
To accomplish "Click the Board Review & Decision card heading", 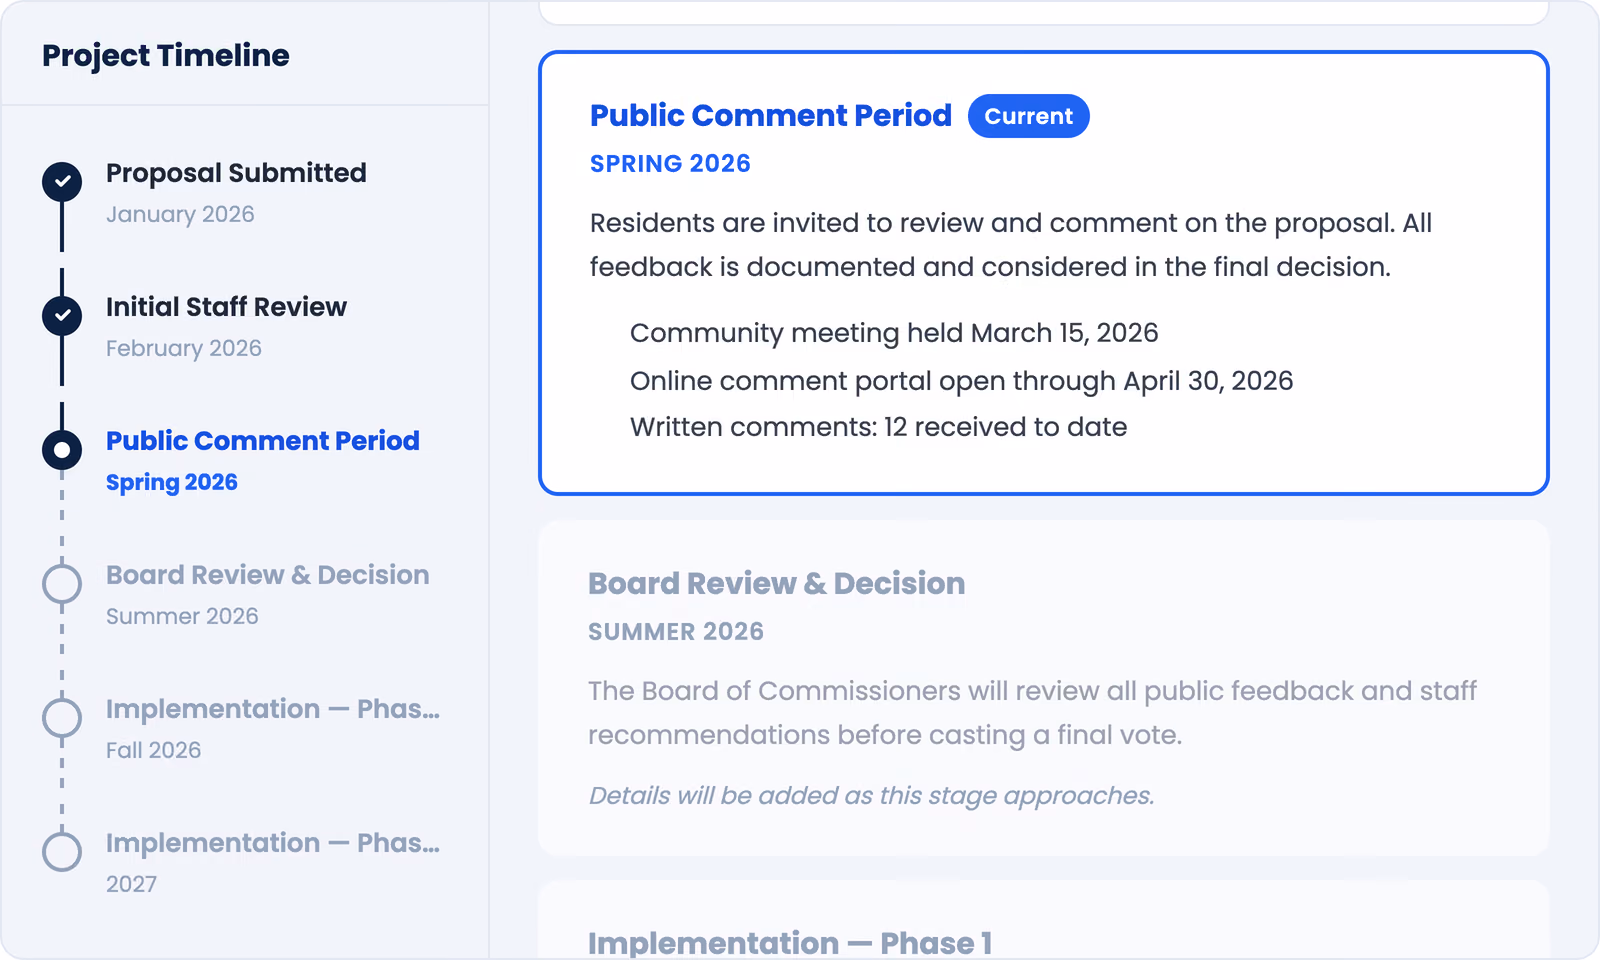I will coord(777,584).
